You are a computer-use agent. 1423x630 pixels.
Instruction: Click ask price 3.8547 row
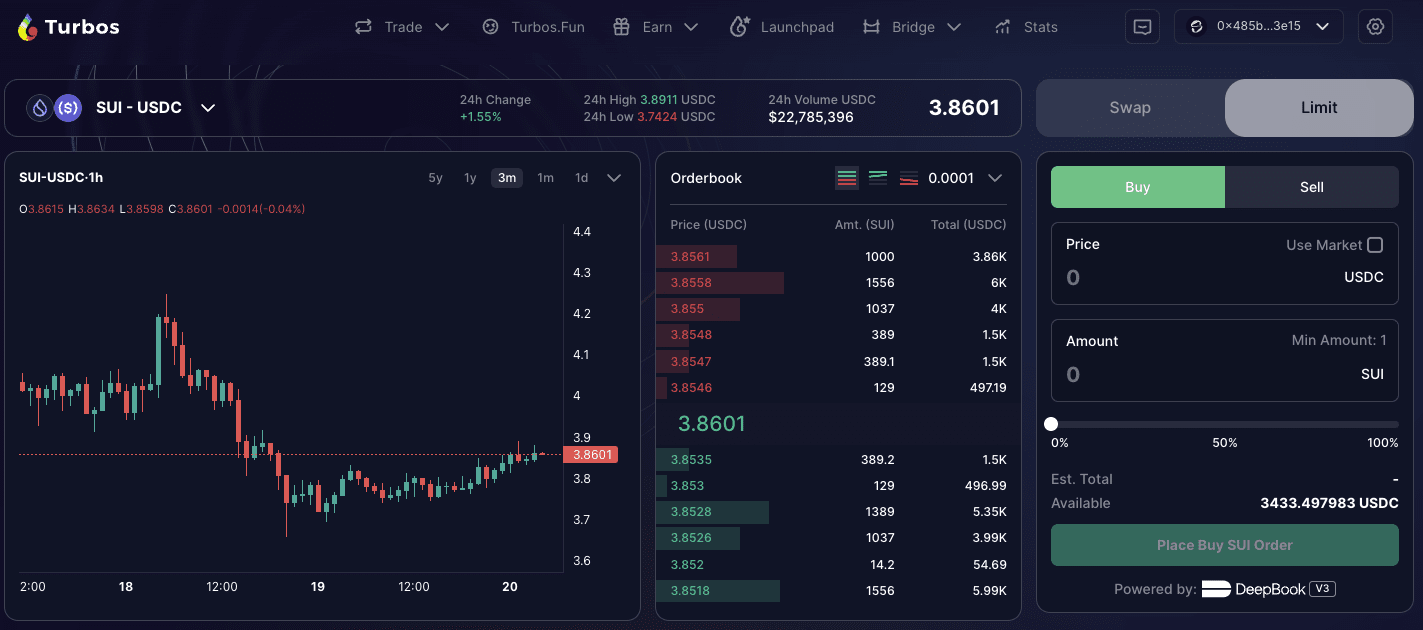[x=838, y=361]
